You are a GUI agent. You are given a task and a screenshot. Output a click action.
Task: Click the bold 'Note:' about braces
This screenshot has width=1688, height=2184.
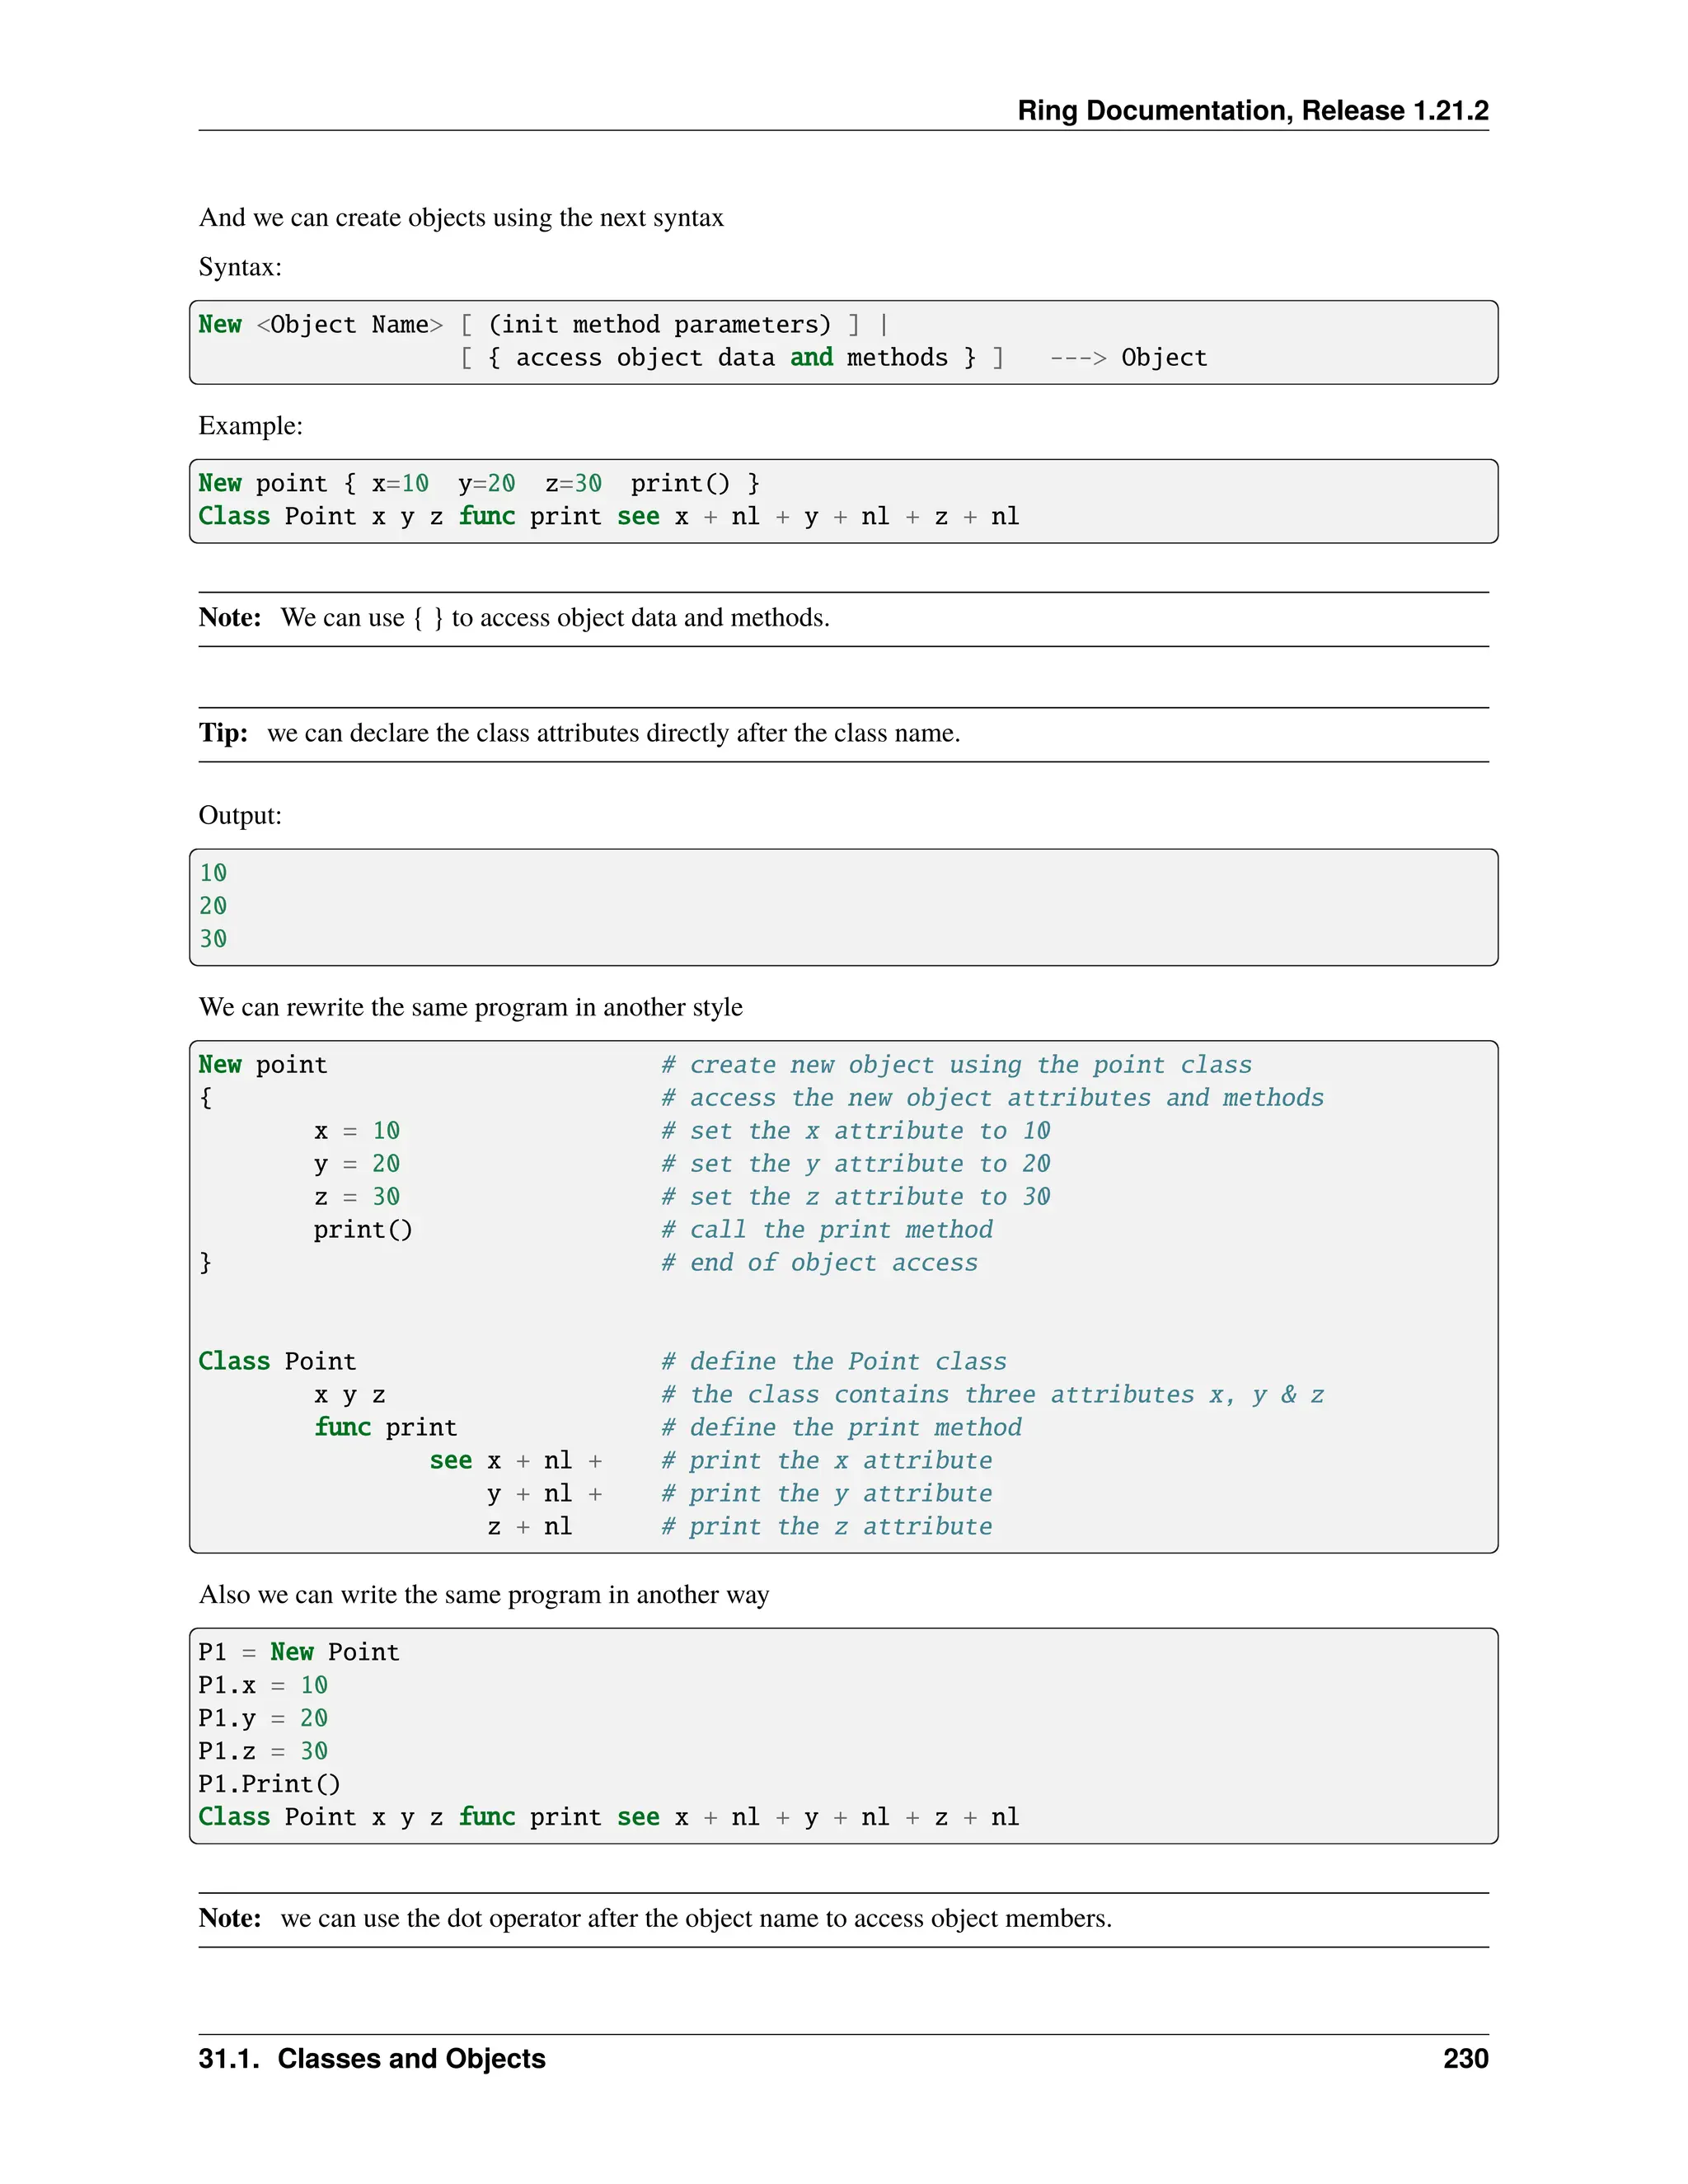coord(230,618)
